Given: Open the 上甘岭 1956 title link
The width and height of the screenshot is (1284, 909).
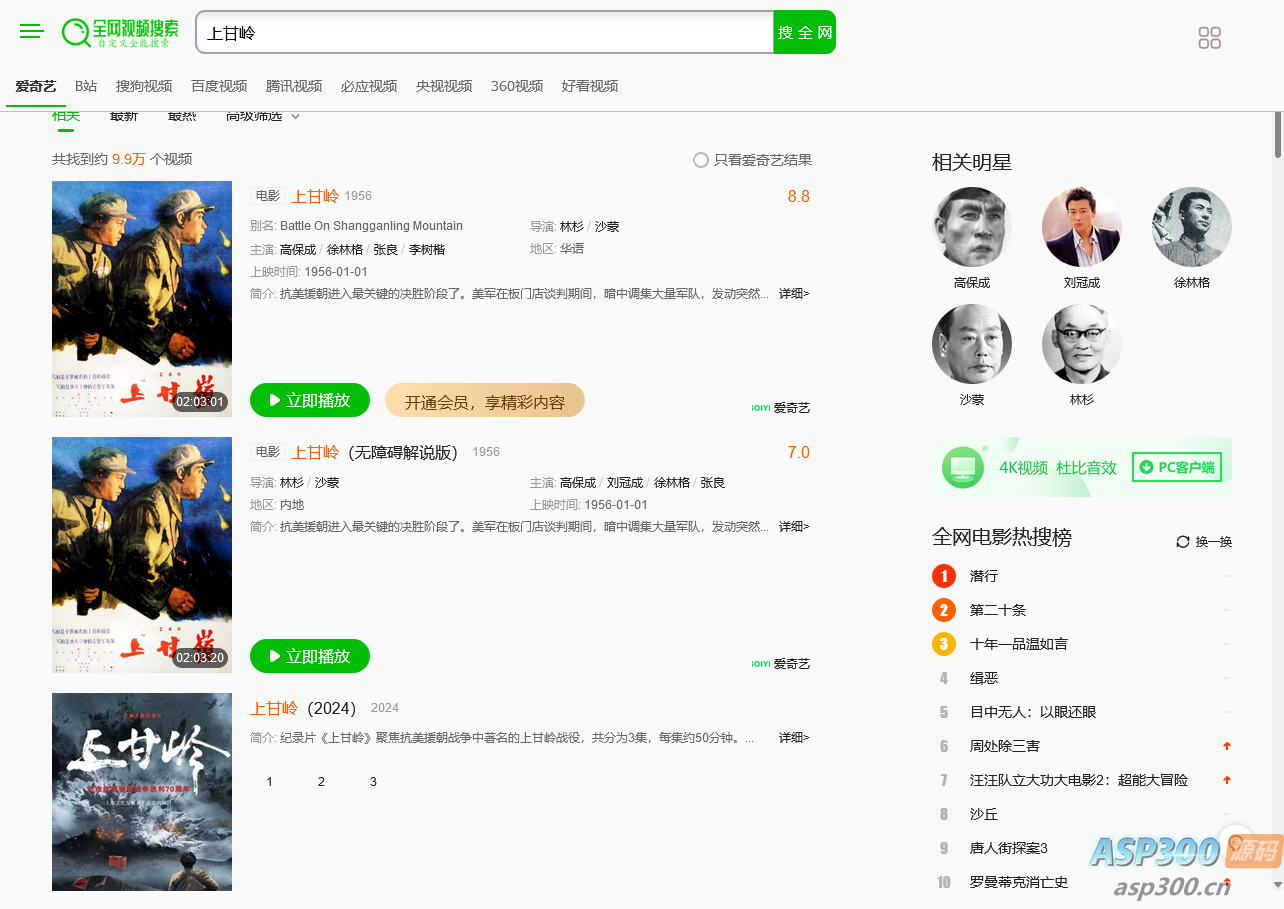Looking at the screenshot, I should coord(315,196).
